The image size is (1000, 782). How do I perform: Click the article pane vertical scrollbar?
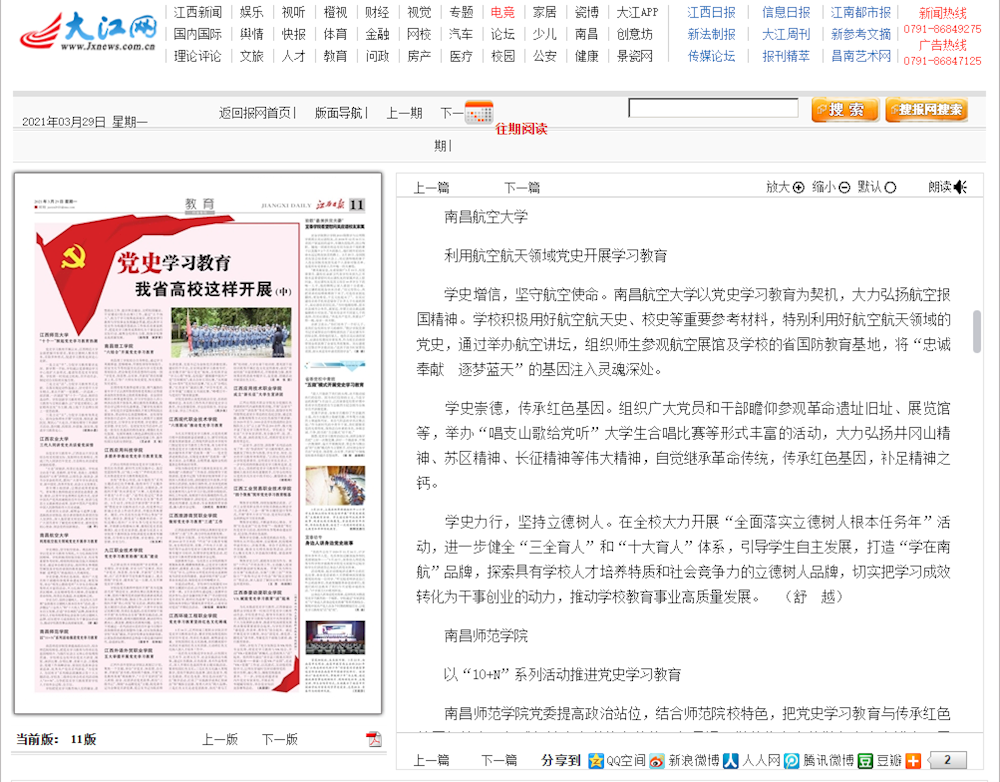pos(977,330)
